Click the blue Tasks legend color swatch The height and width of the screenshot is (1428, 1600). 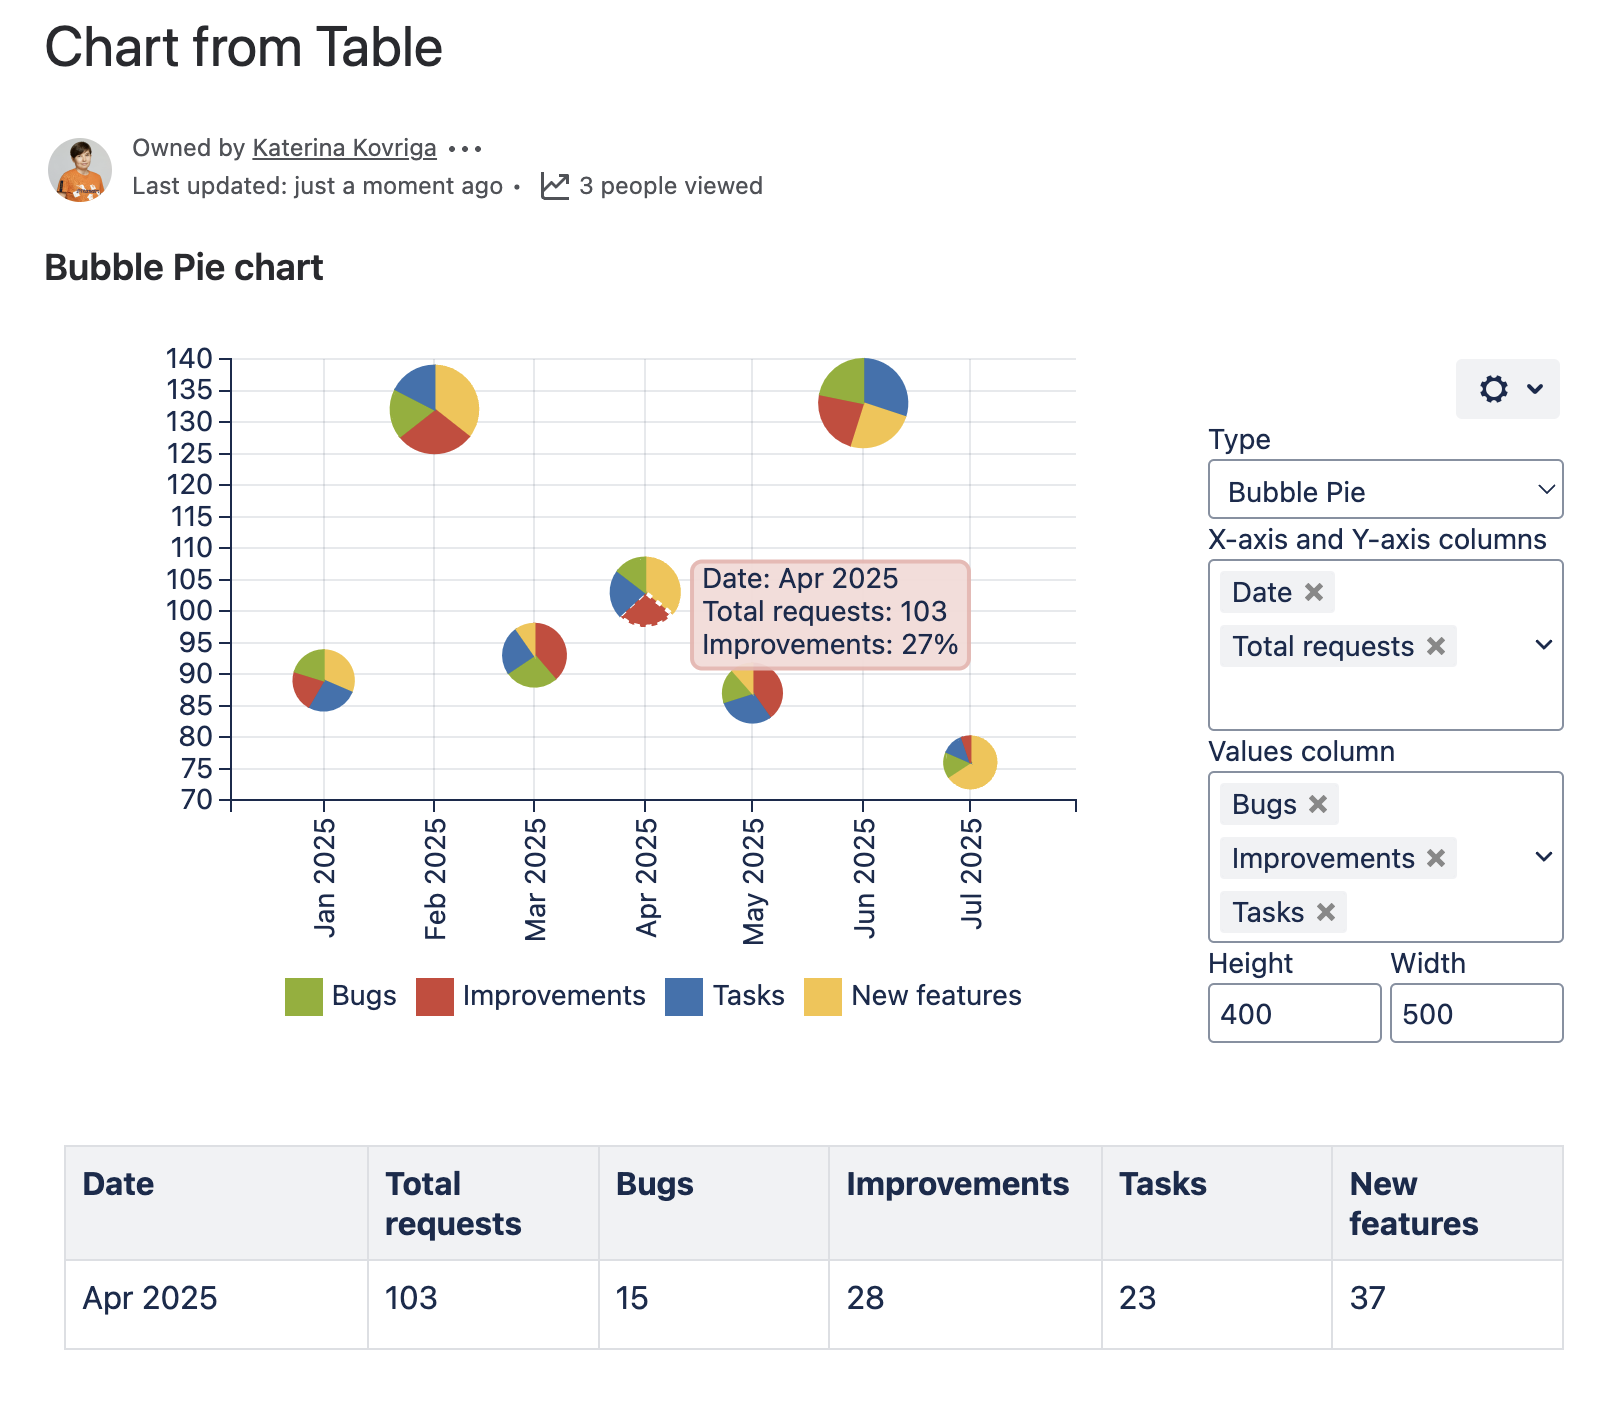tap(684, 997)
